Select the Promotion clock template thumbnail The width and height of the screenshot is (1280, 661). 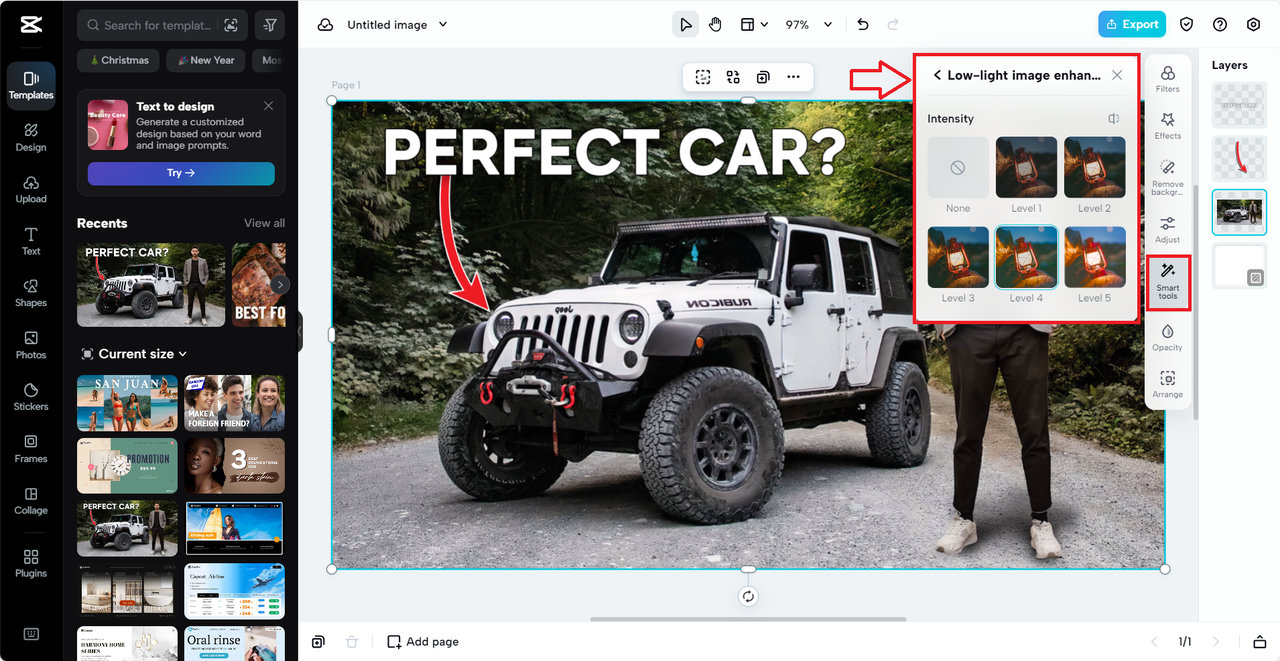coord(127,466)
